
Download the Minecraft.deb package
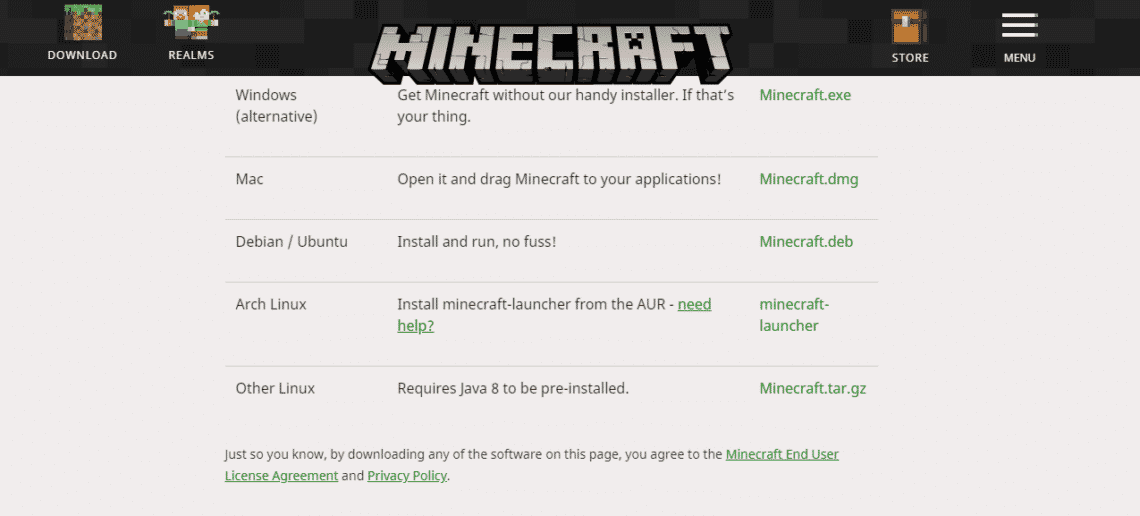pos(806,241)
